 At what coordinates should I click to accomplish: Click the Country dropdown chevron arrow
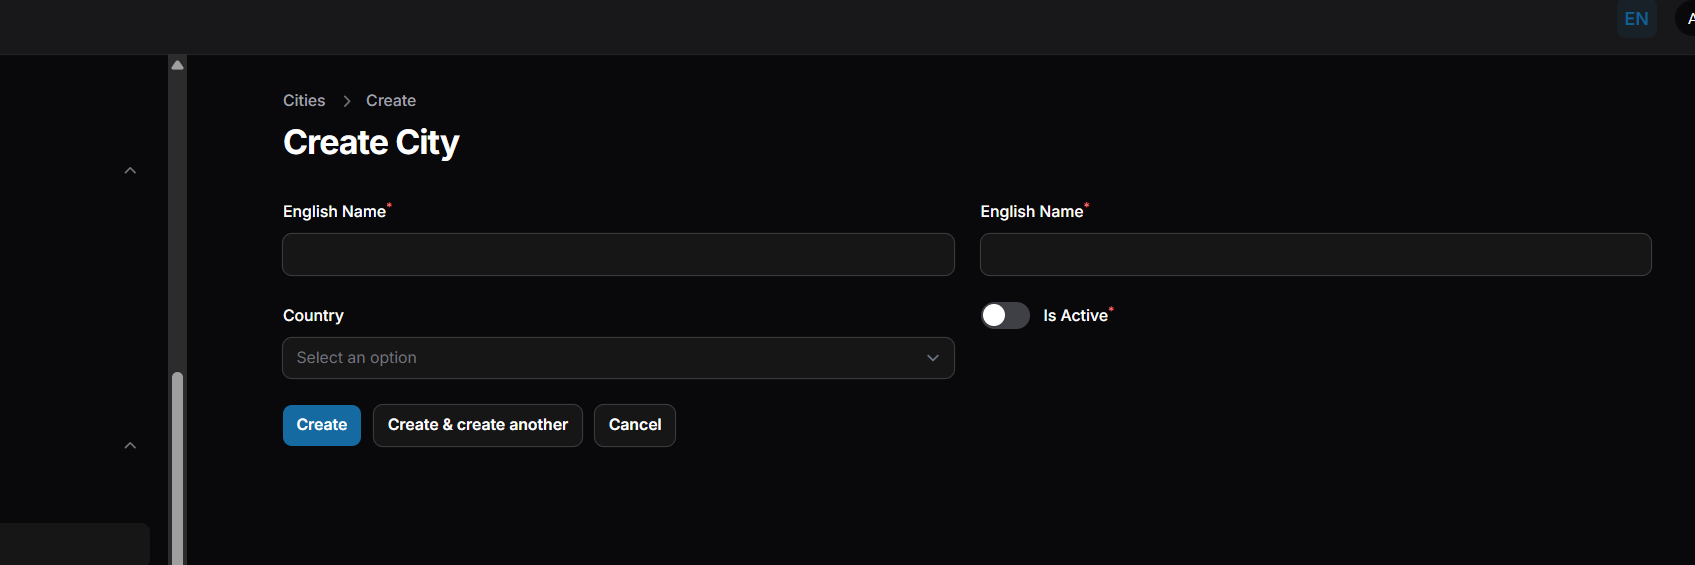(x=932, y=358)
